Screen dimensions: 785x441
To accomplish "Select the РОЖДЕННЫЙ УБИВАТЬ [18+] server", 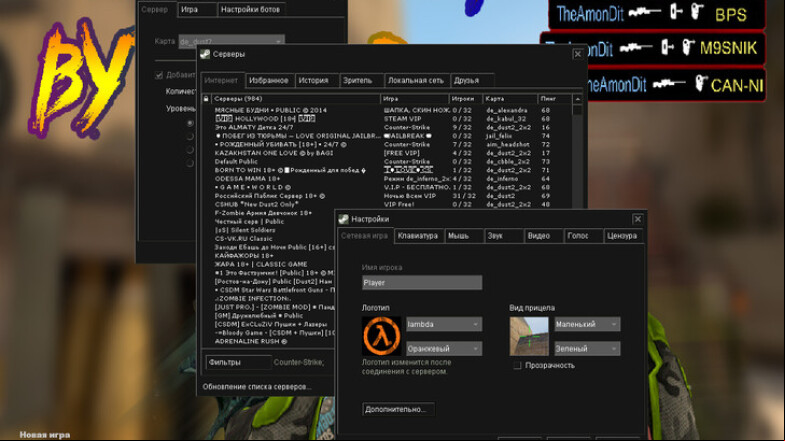I will 386,144.
